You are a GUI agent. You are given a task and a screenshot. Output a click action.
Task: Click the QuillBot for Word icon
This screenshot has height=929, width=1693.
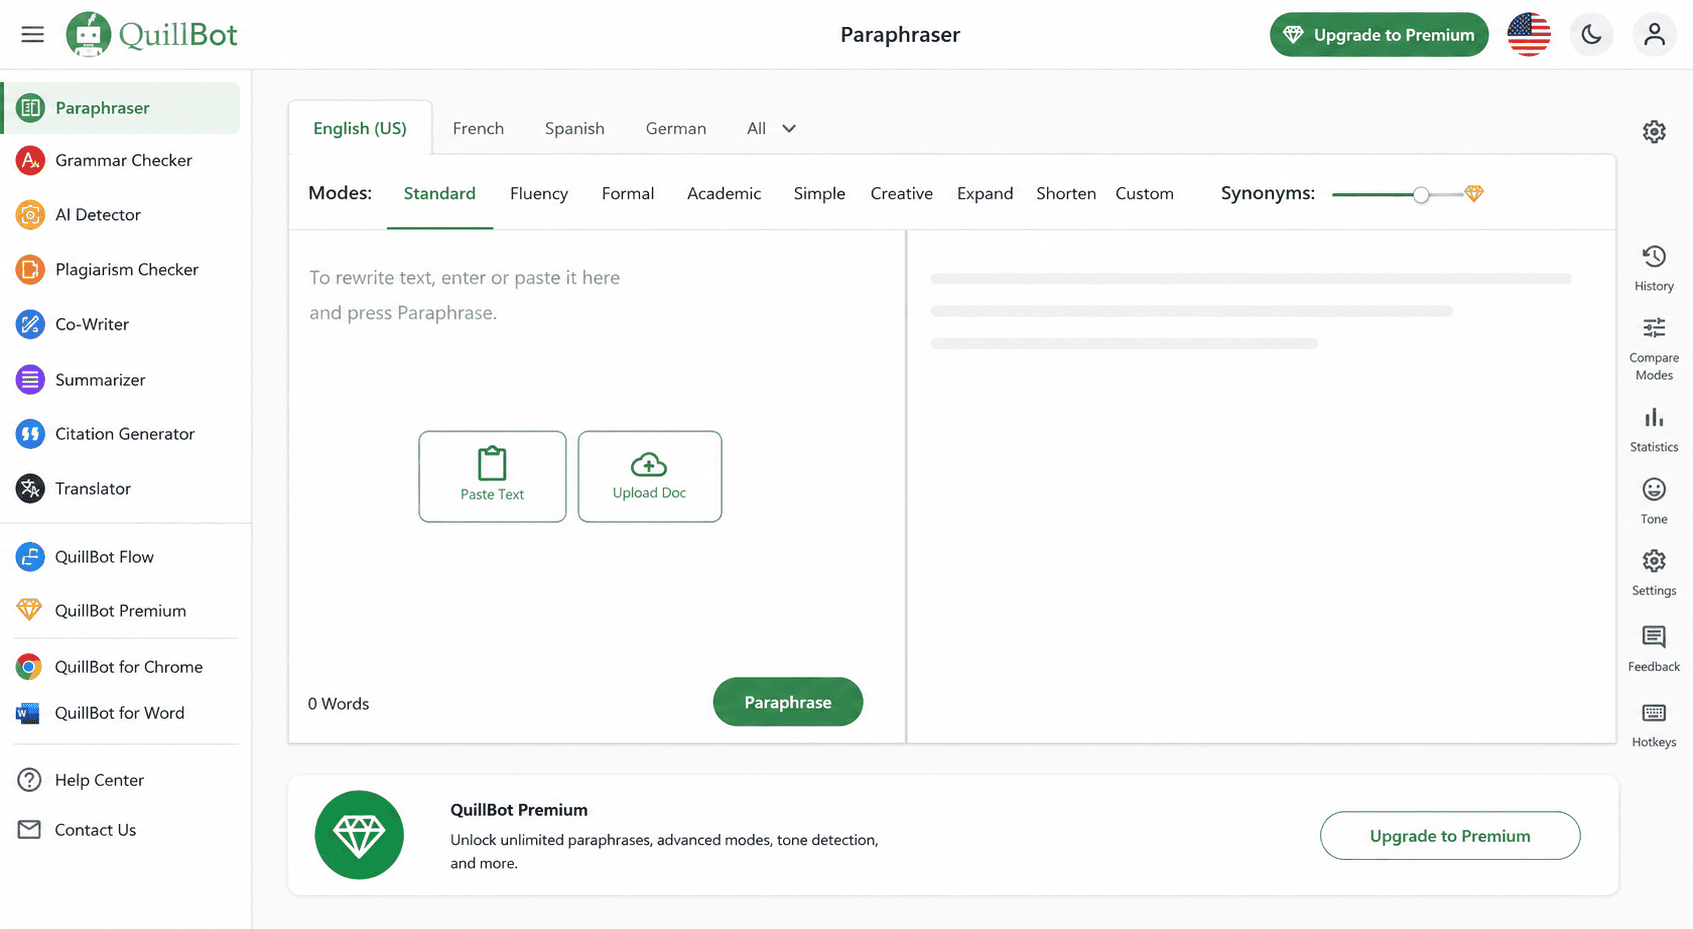(x=28, y=713)
